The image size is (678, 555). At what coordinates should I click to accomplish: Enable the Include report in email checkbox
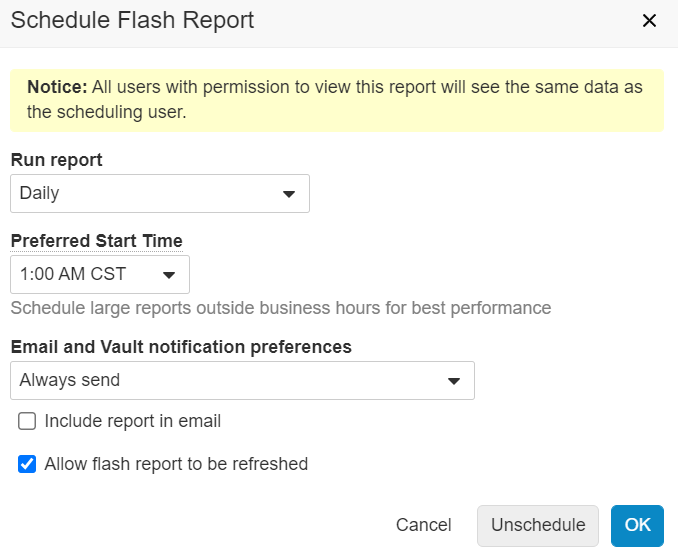[x=28, y=422]
